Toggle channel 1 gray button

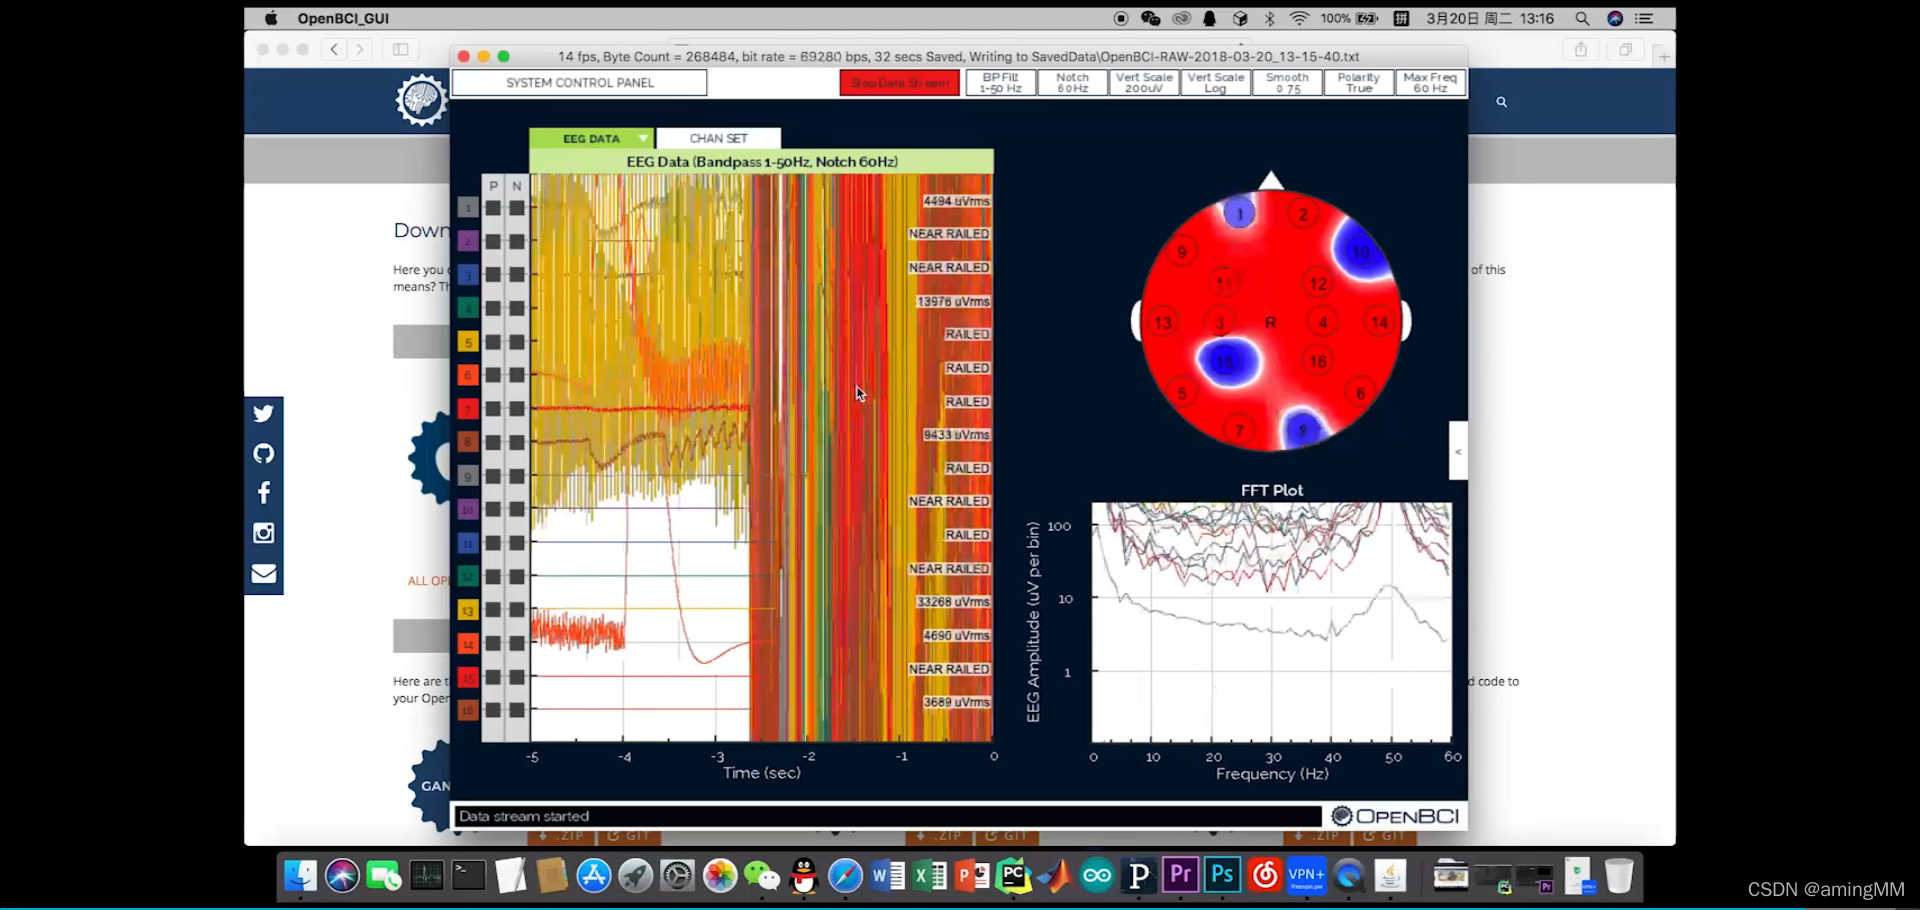[x=468, y=208]
